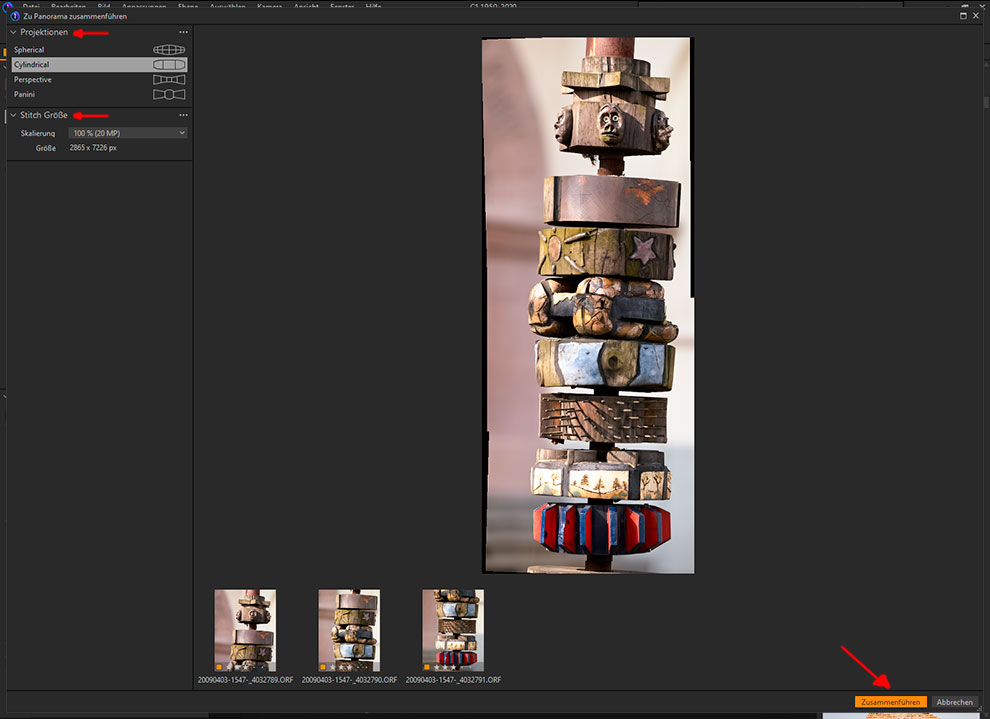Open the Stitch Größe three-dots options menu
Image resolution: width=990 pixels, height=719 pixels.
[183, 115]
